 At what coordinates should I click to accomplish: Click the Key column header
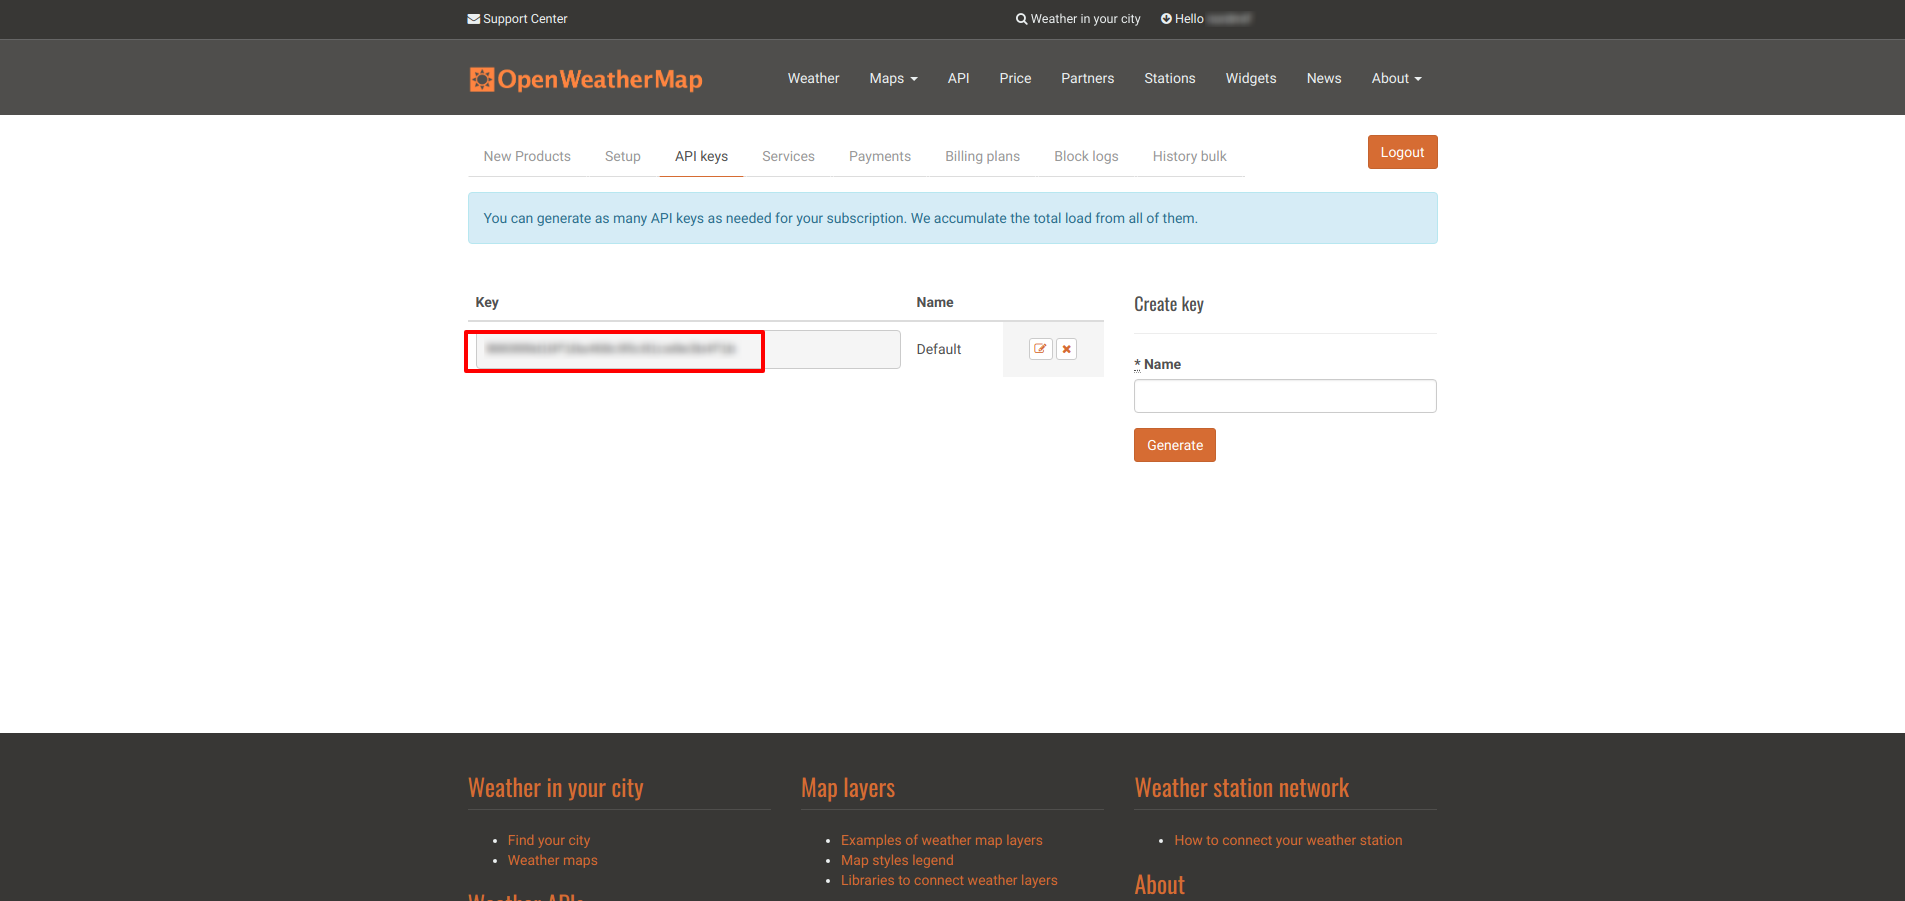(x=487, y=302)
